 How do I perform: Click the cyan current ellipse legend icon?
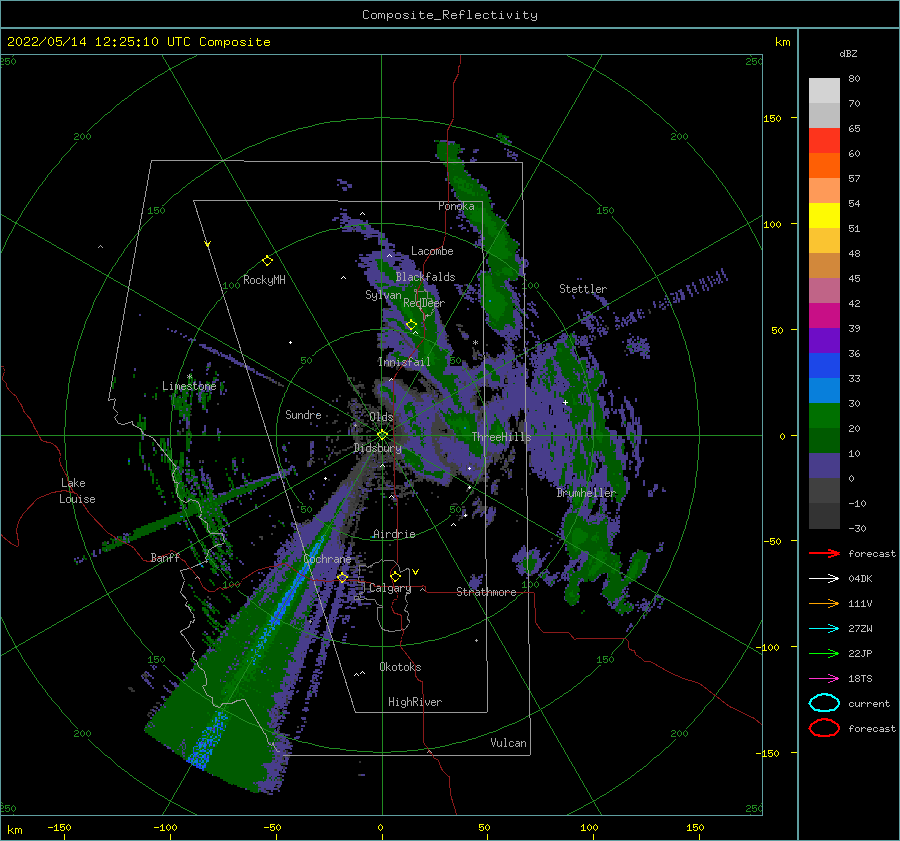click(824, 703)
